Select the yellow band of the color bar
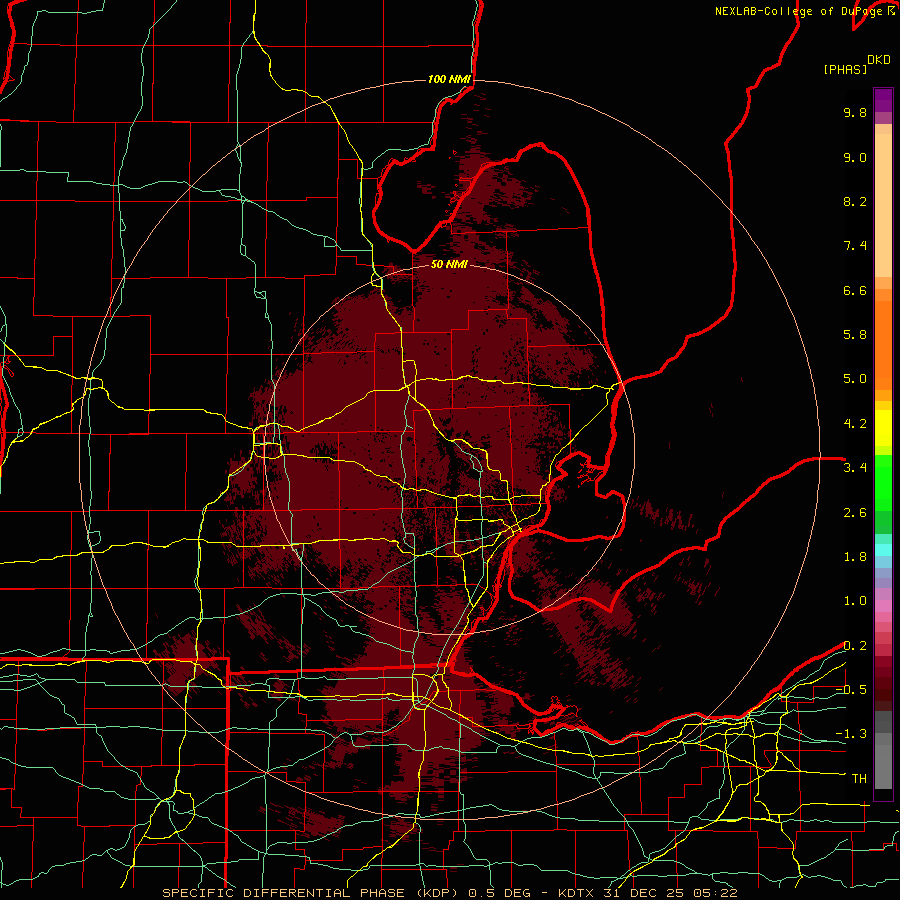Screen dimensions: 900x900 coord(883,428)
